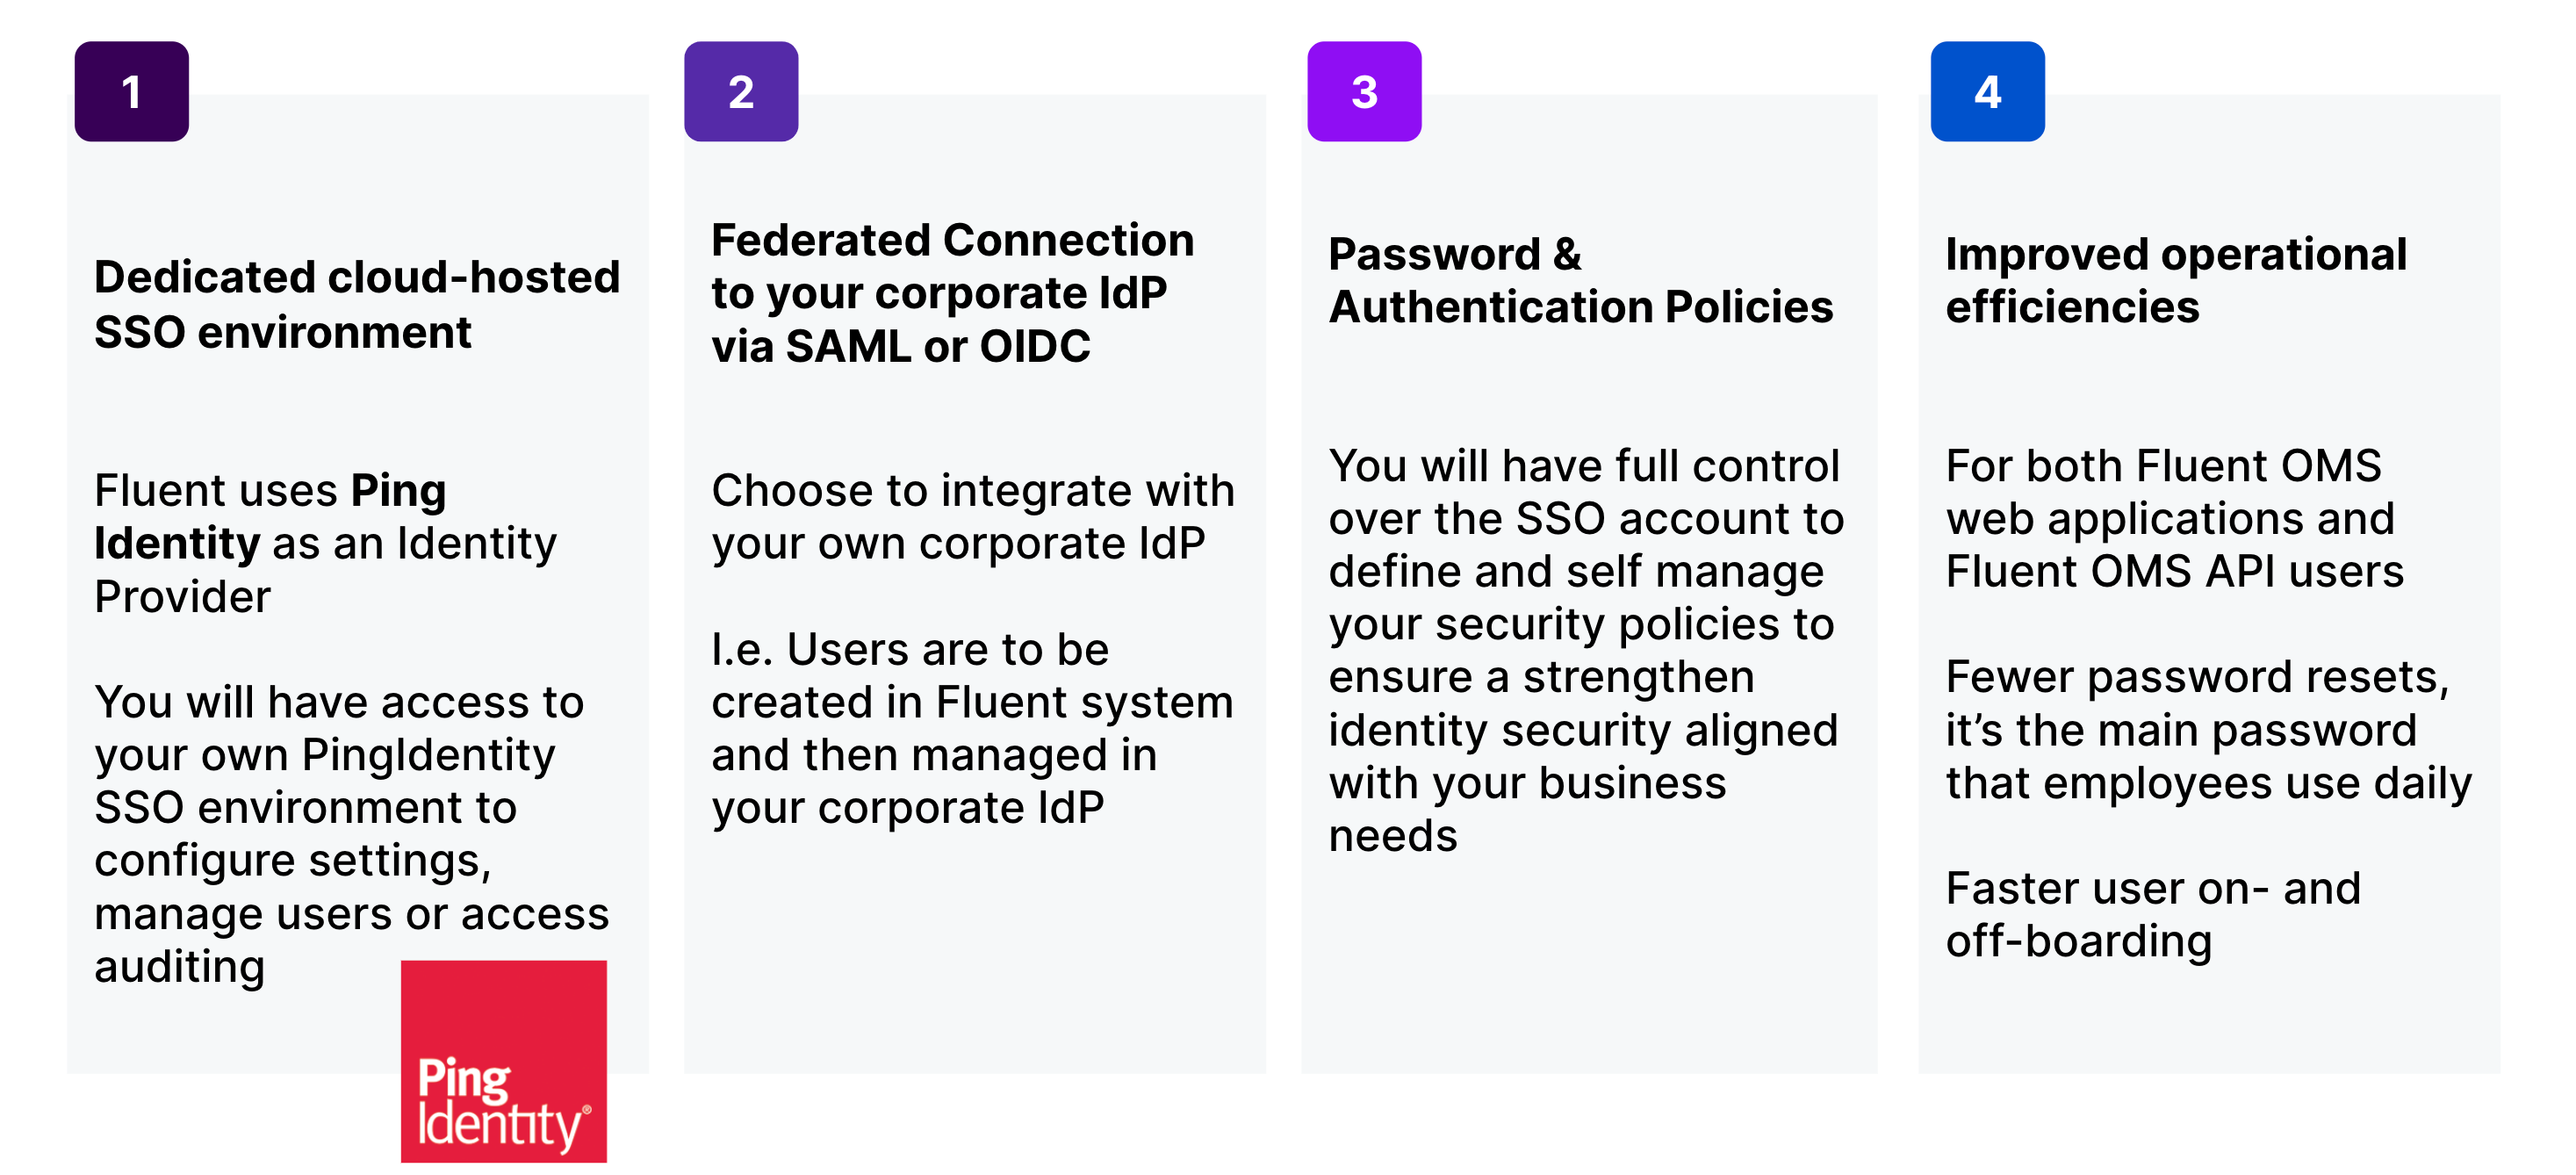Select the 'Fewer password resets' paragraph
The height and width of the screenshot is (1175, 2576).
tap(2207, 729)
